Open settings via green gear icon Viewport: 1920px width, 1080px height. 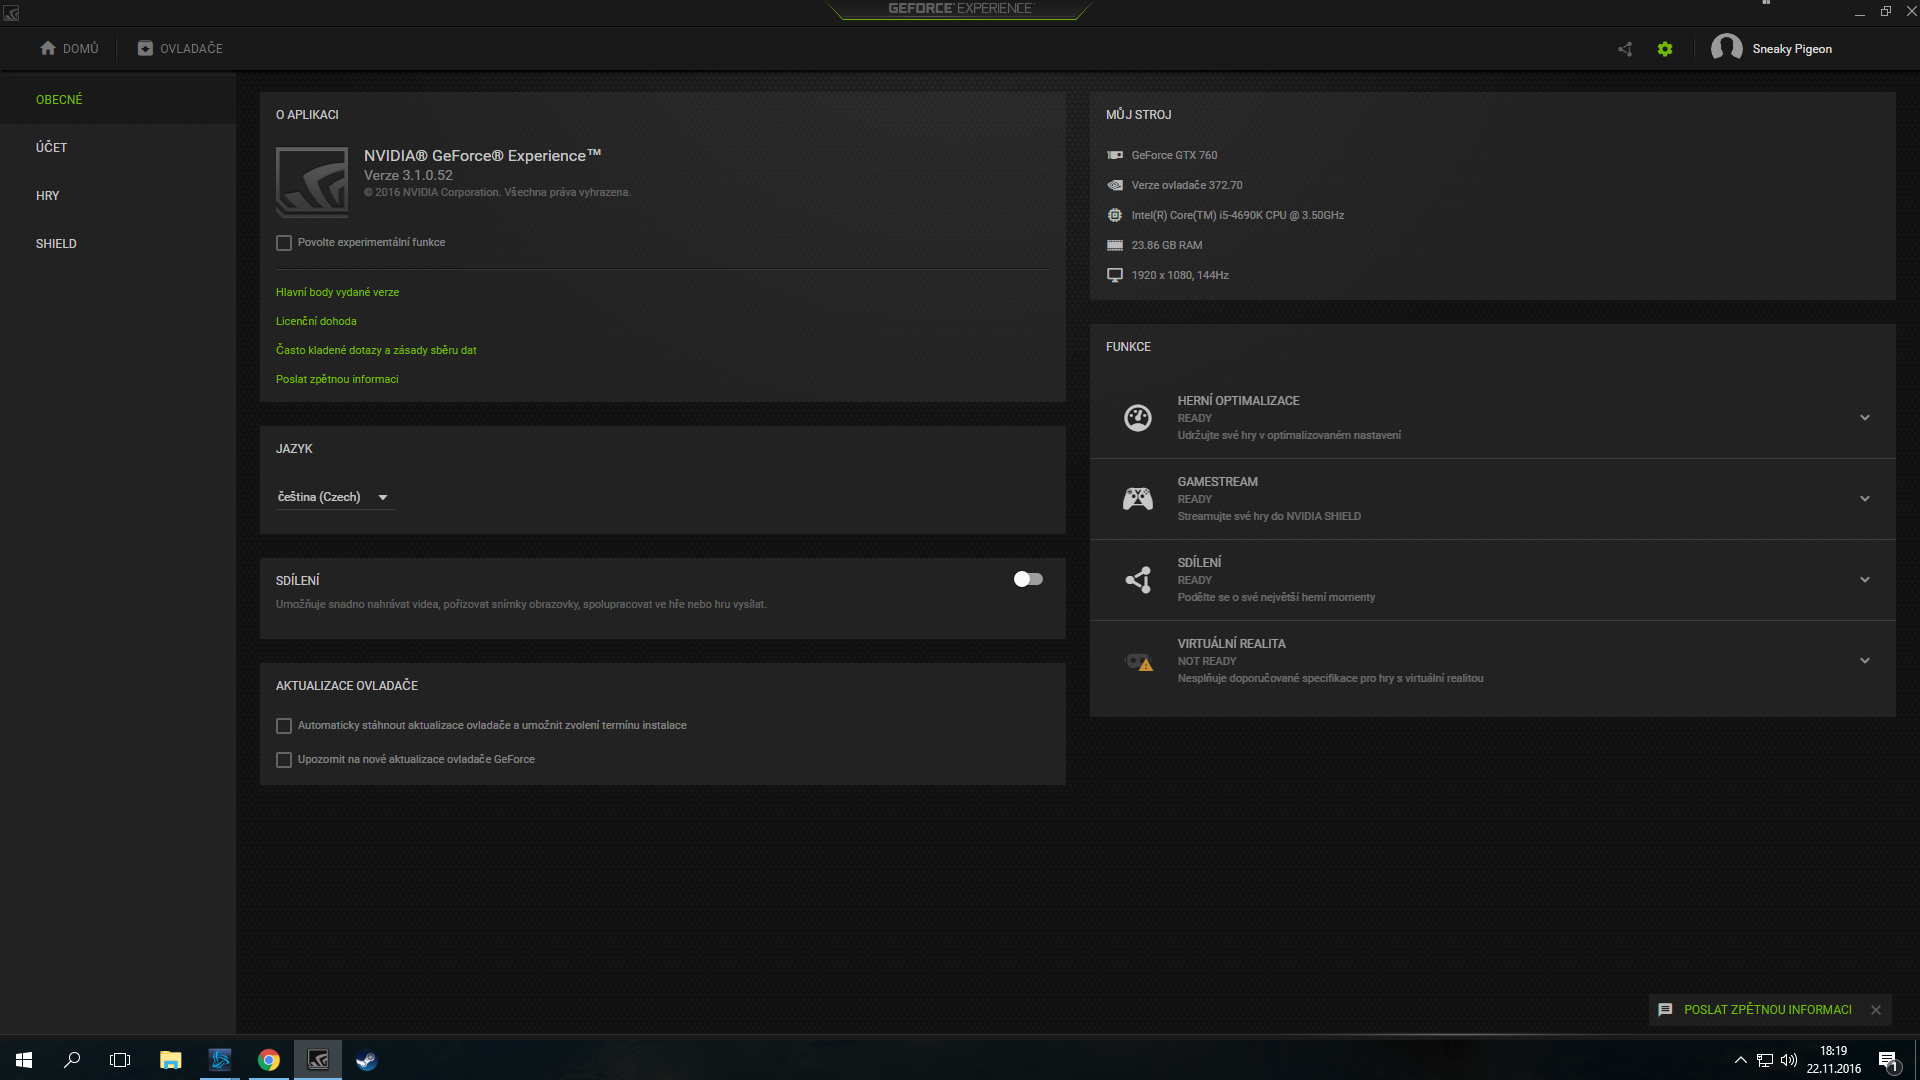[x=1665, y=49]
